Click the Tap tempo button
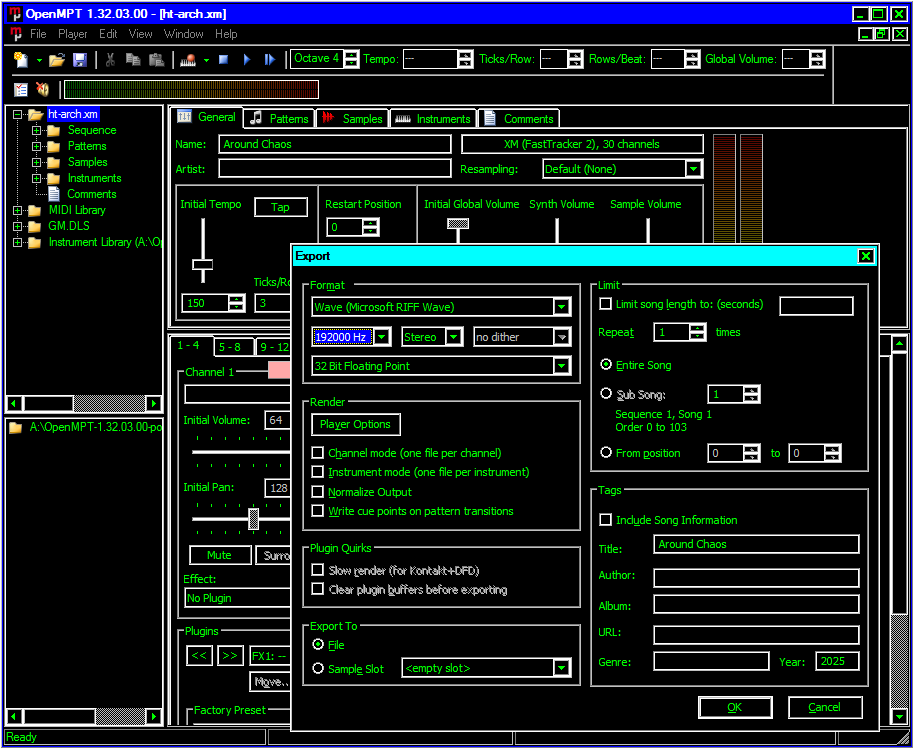 tap(280, 208)
